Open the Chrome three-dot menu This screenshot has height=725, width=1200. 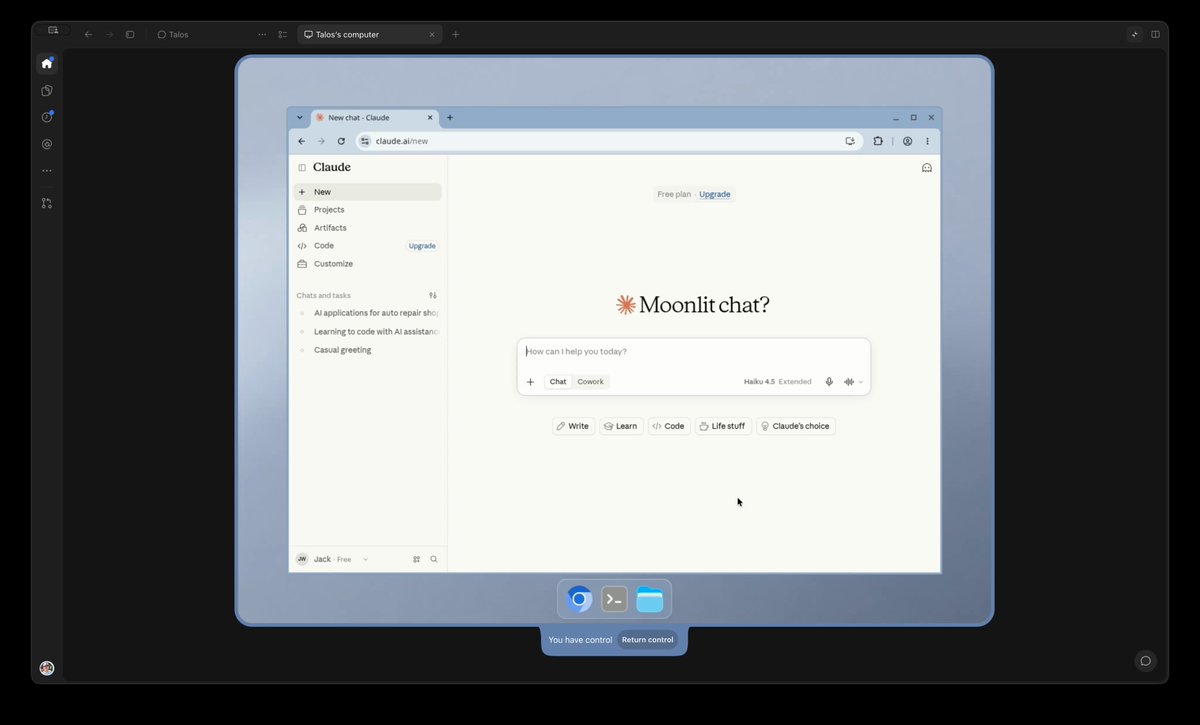click(928, 141)
